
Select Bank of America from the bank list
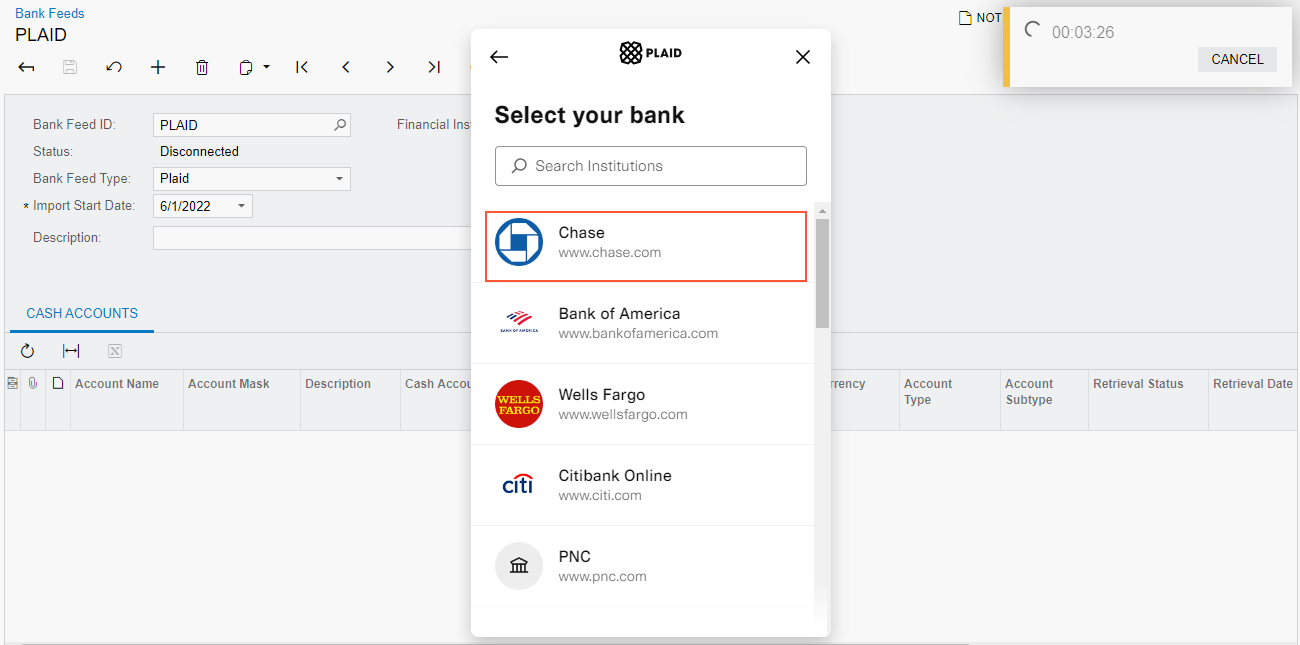(642, 323)
